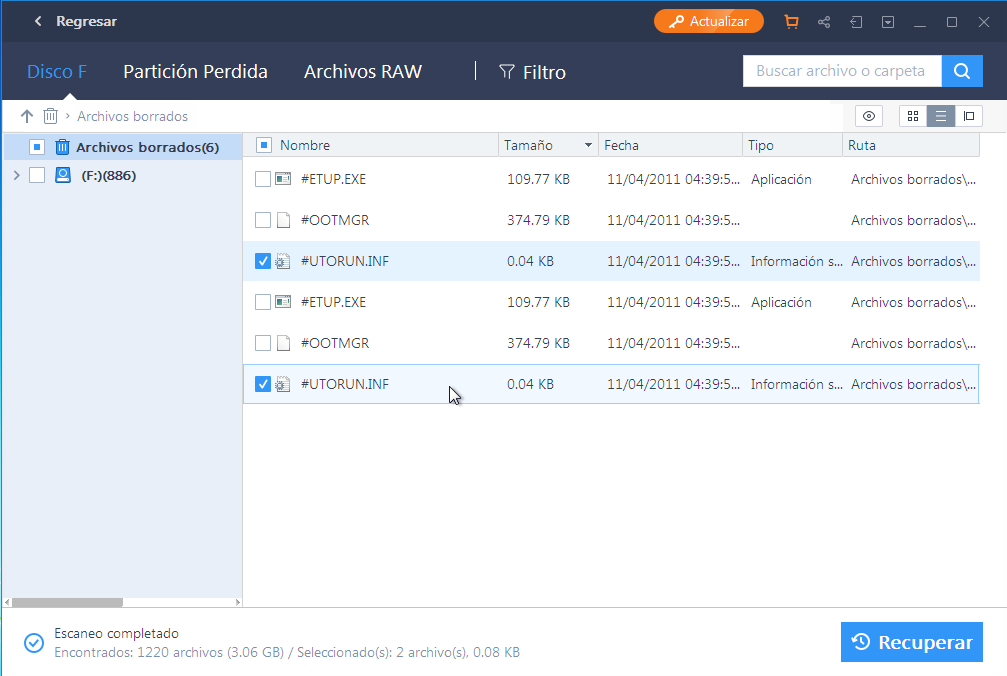Click the Buscar archivo o carpeta field
The image size is (1007, 676).
(840, 71)
